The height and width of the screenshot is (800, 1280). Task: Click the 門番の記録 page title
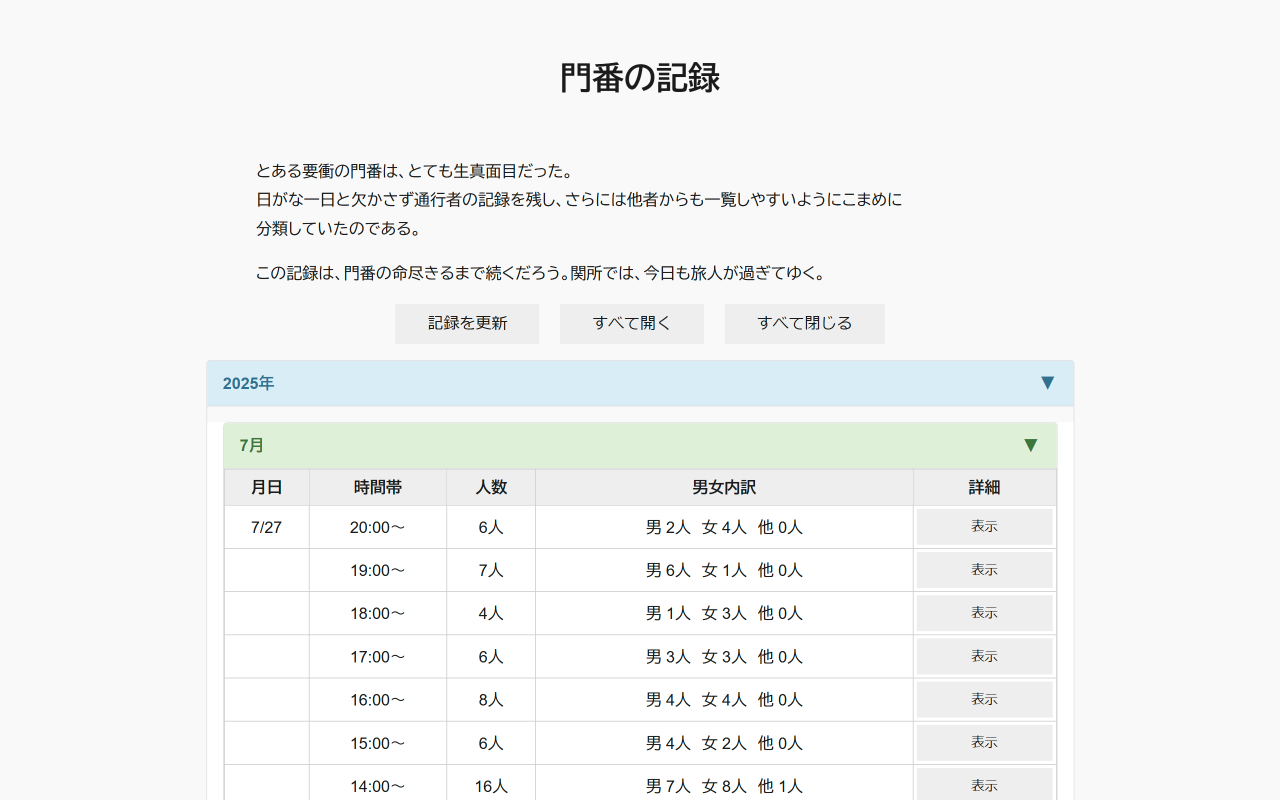[640, 78]
